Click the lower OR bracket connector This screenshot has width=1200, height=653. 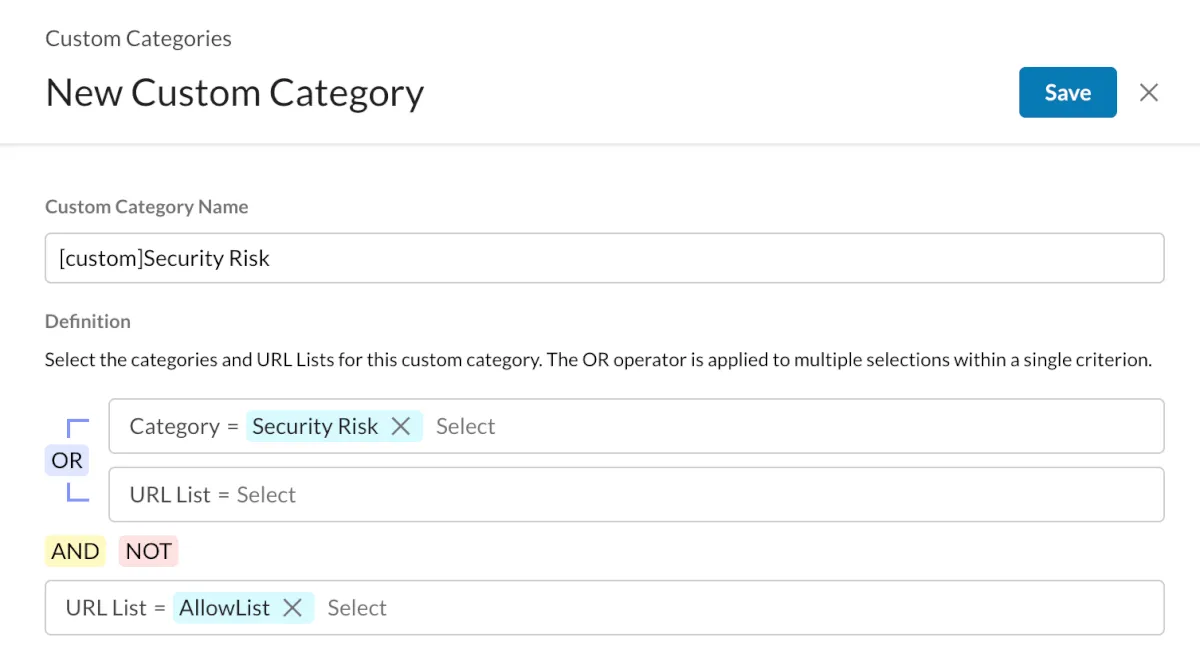[77, 492]
